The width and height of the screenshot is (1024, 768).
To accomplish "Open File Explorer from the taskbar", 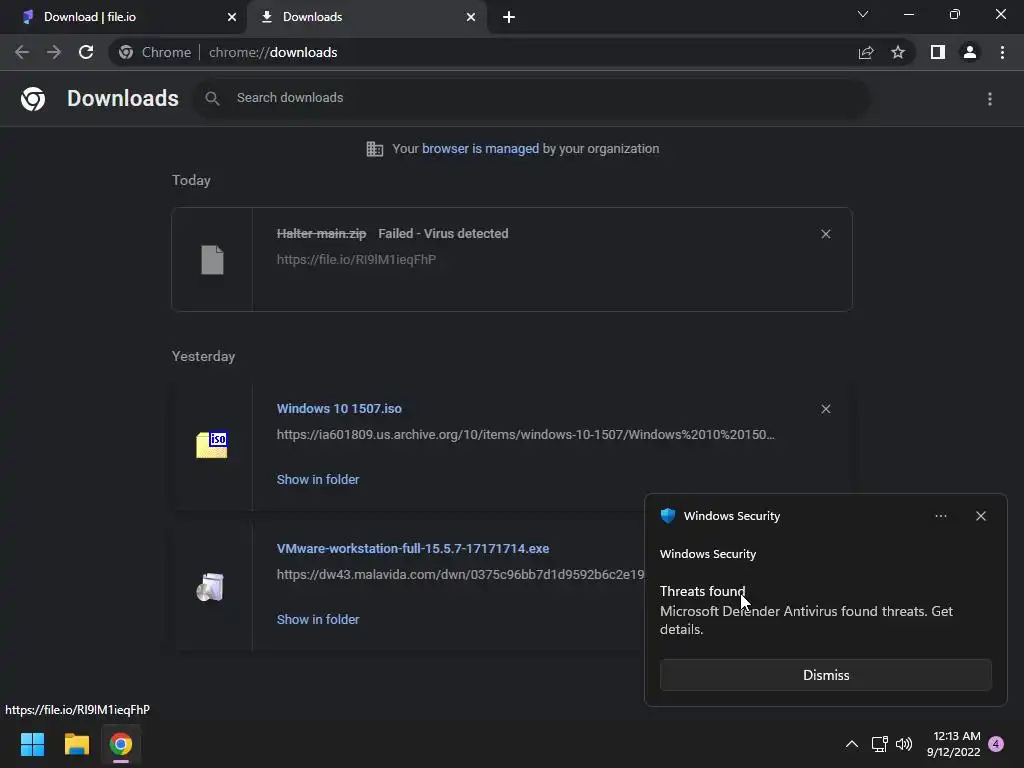I will point(76,744).
